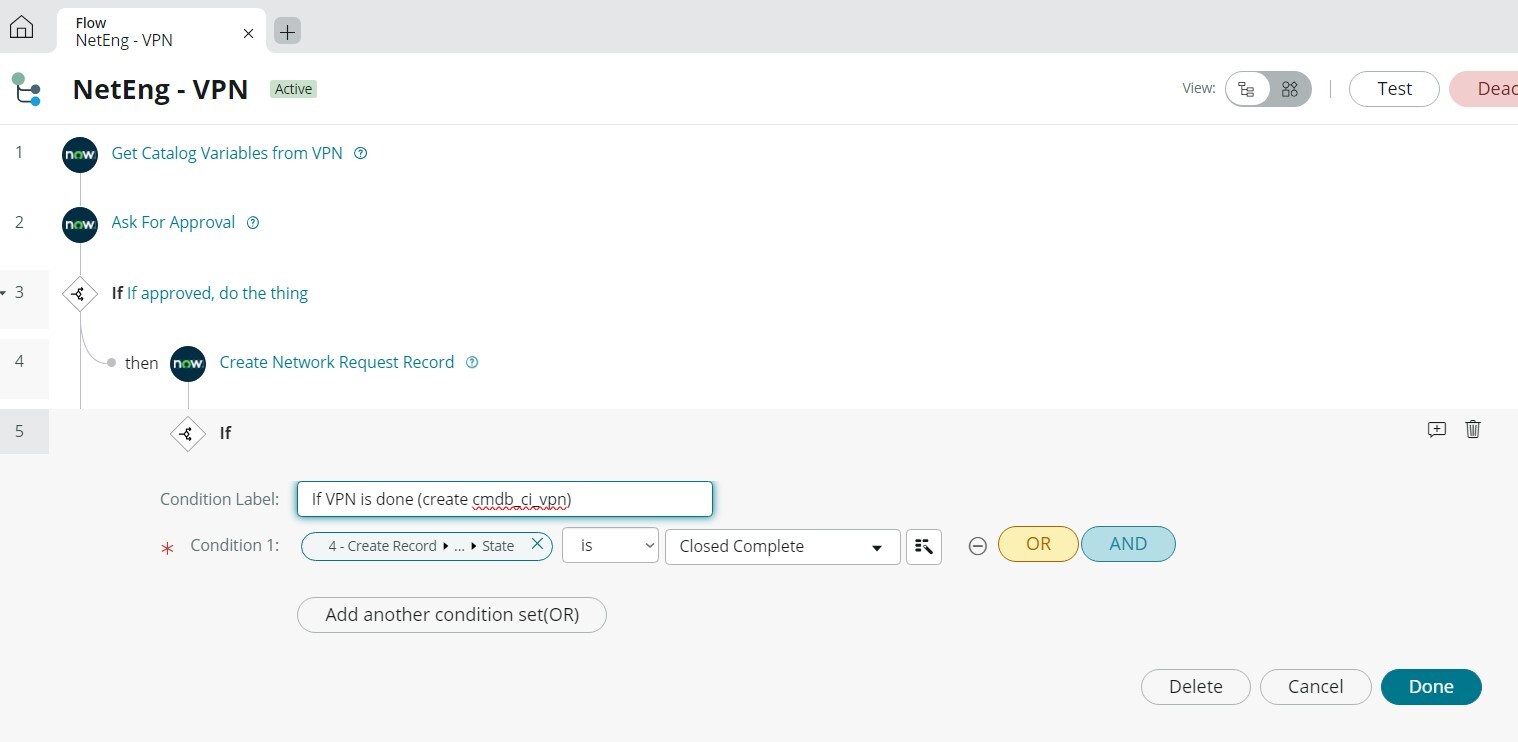Click the Deactivate button

coord(1484,89)
